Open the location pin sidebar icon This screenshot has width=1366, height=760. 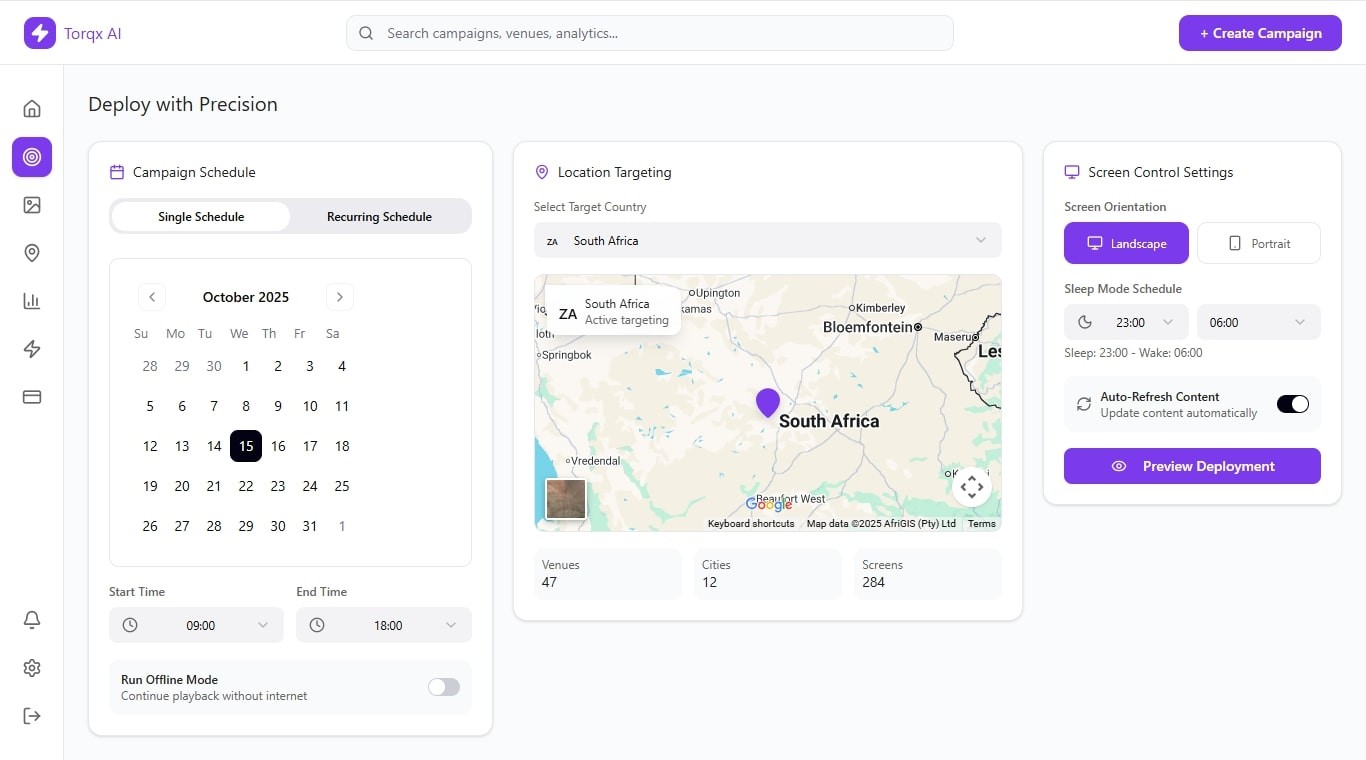point(32,253)
